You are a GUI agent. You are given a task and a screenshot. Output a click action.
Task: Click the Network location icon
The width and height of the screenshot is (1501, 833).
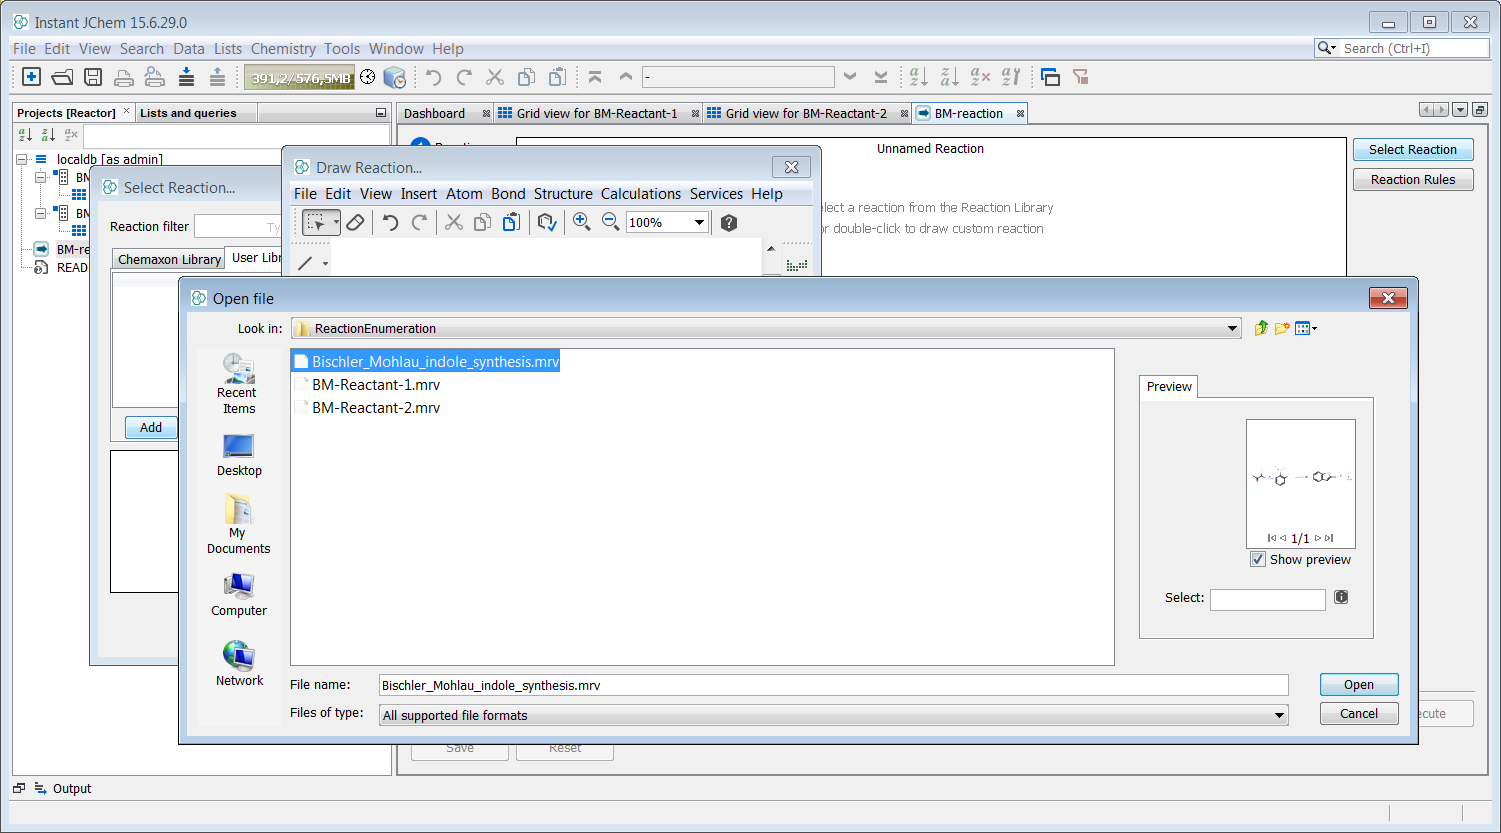[239, 664]
